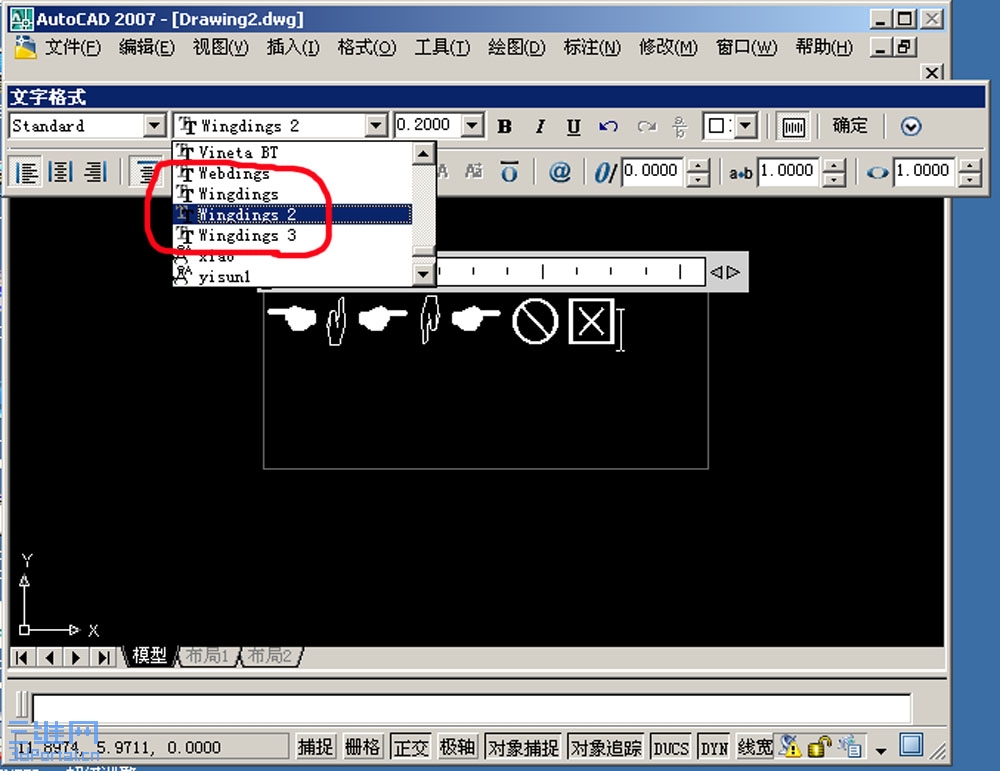The height and width of the screenshot is (771, 1000).
Task: Click the text color swatch box
Action: pyautogui.click(x=717, y=126)
